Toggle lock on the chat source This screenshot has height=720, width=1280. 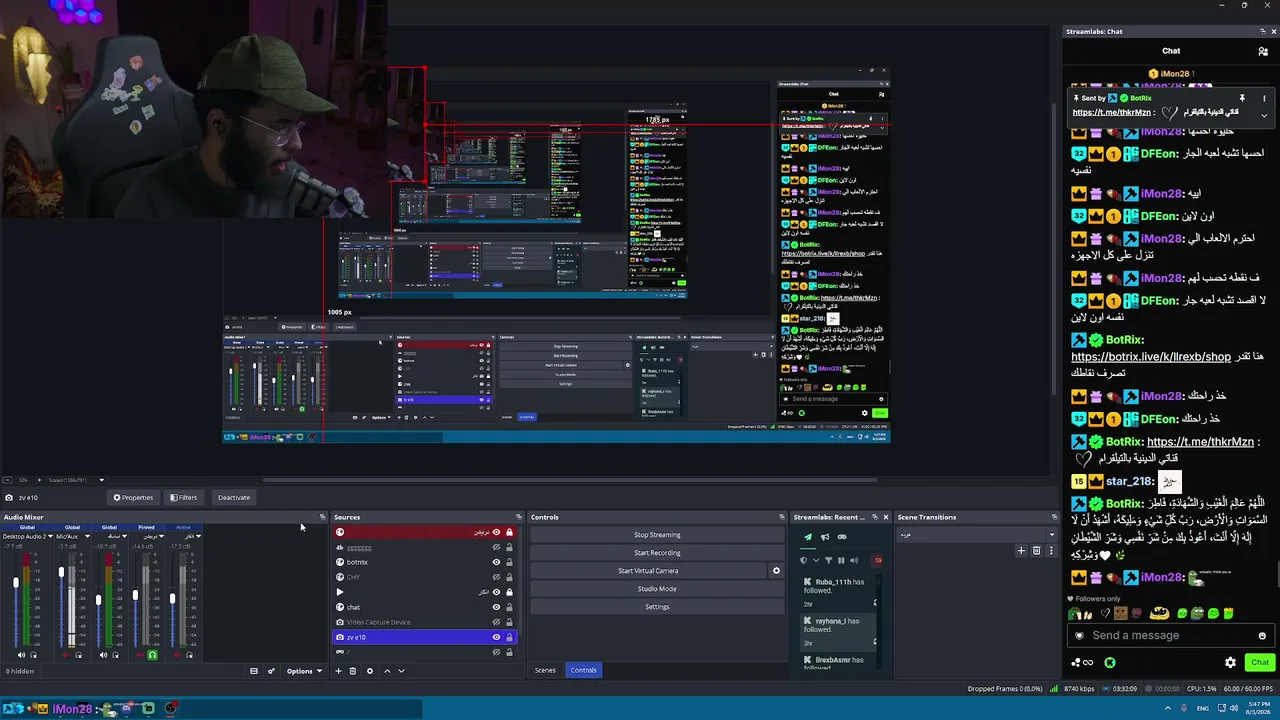click(x=509, y=607)
